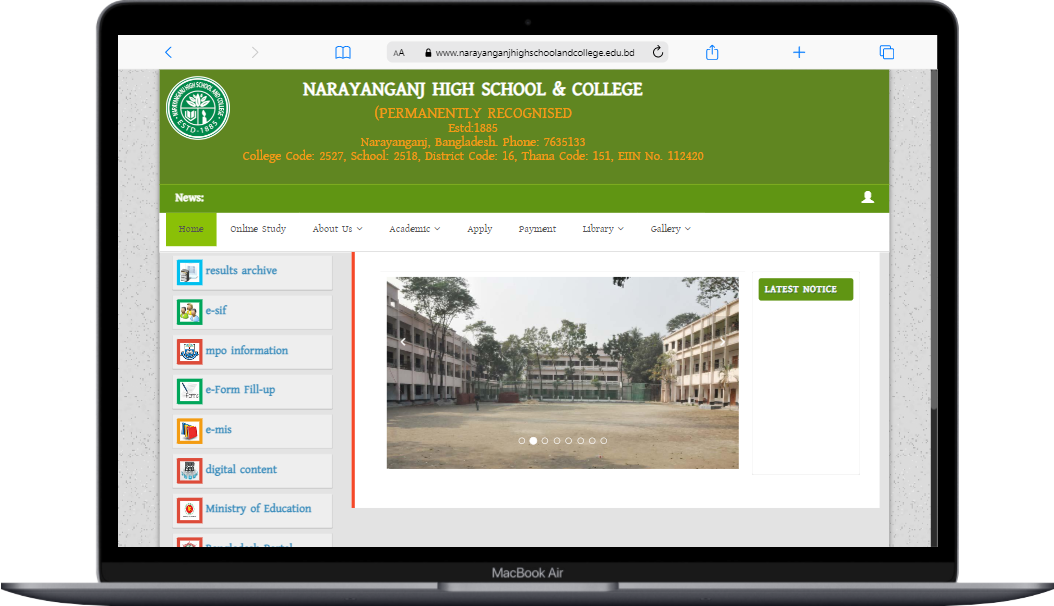Switch to the Home tab
1054x606 pixels.
pyautogui.click(x=190, y=229)
